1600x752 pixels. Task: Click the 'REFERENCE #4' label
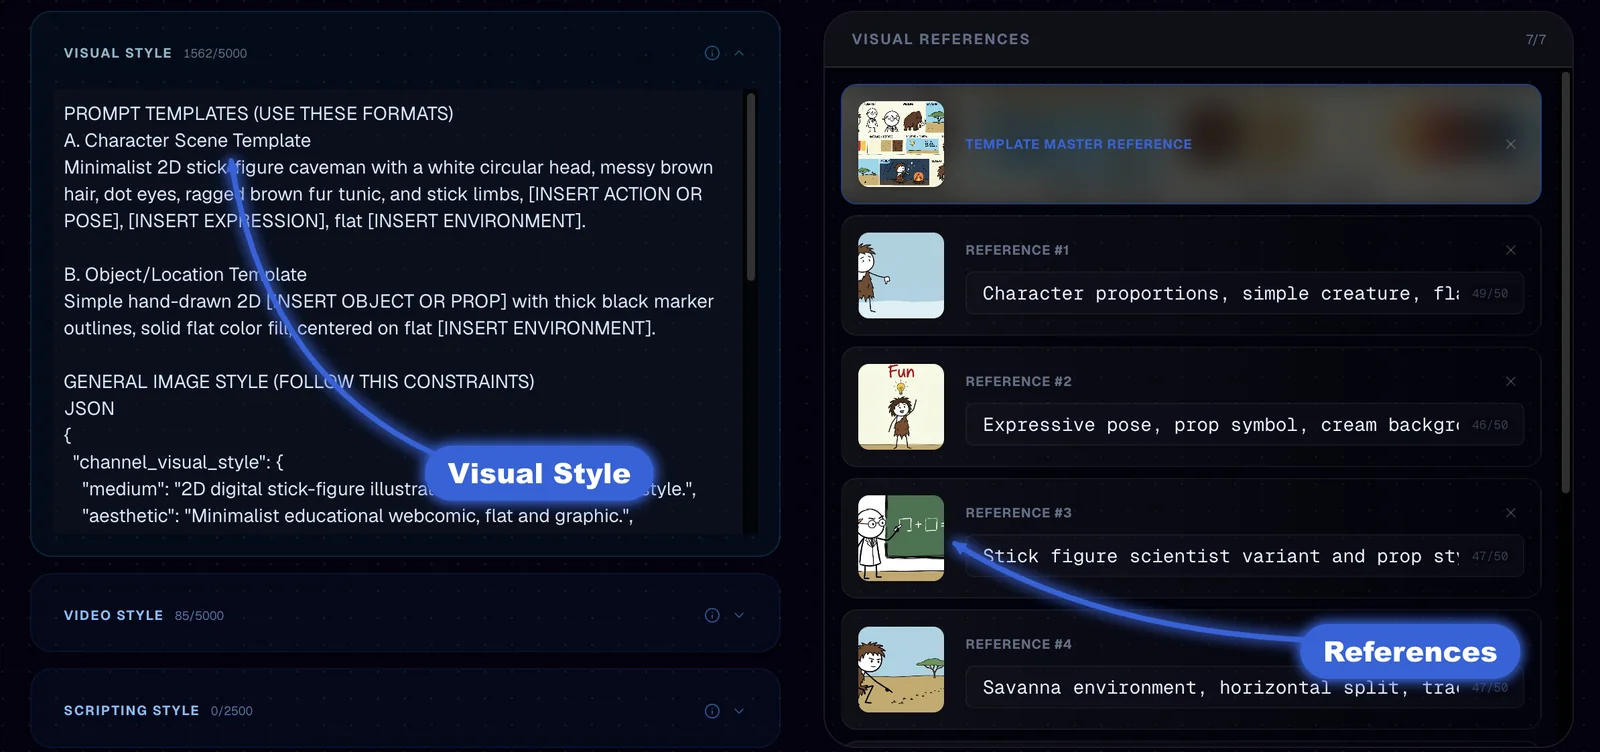tap(1019, 644)
